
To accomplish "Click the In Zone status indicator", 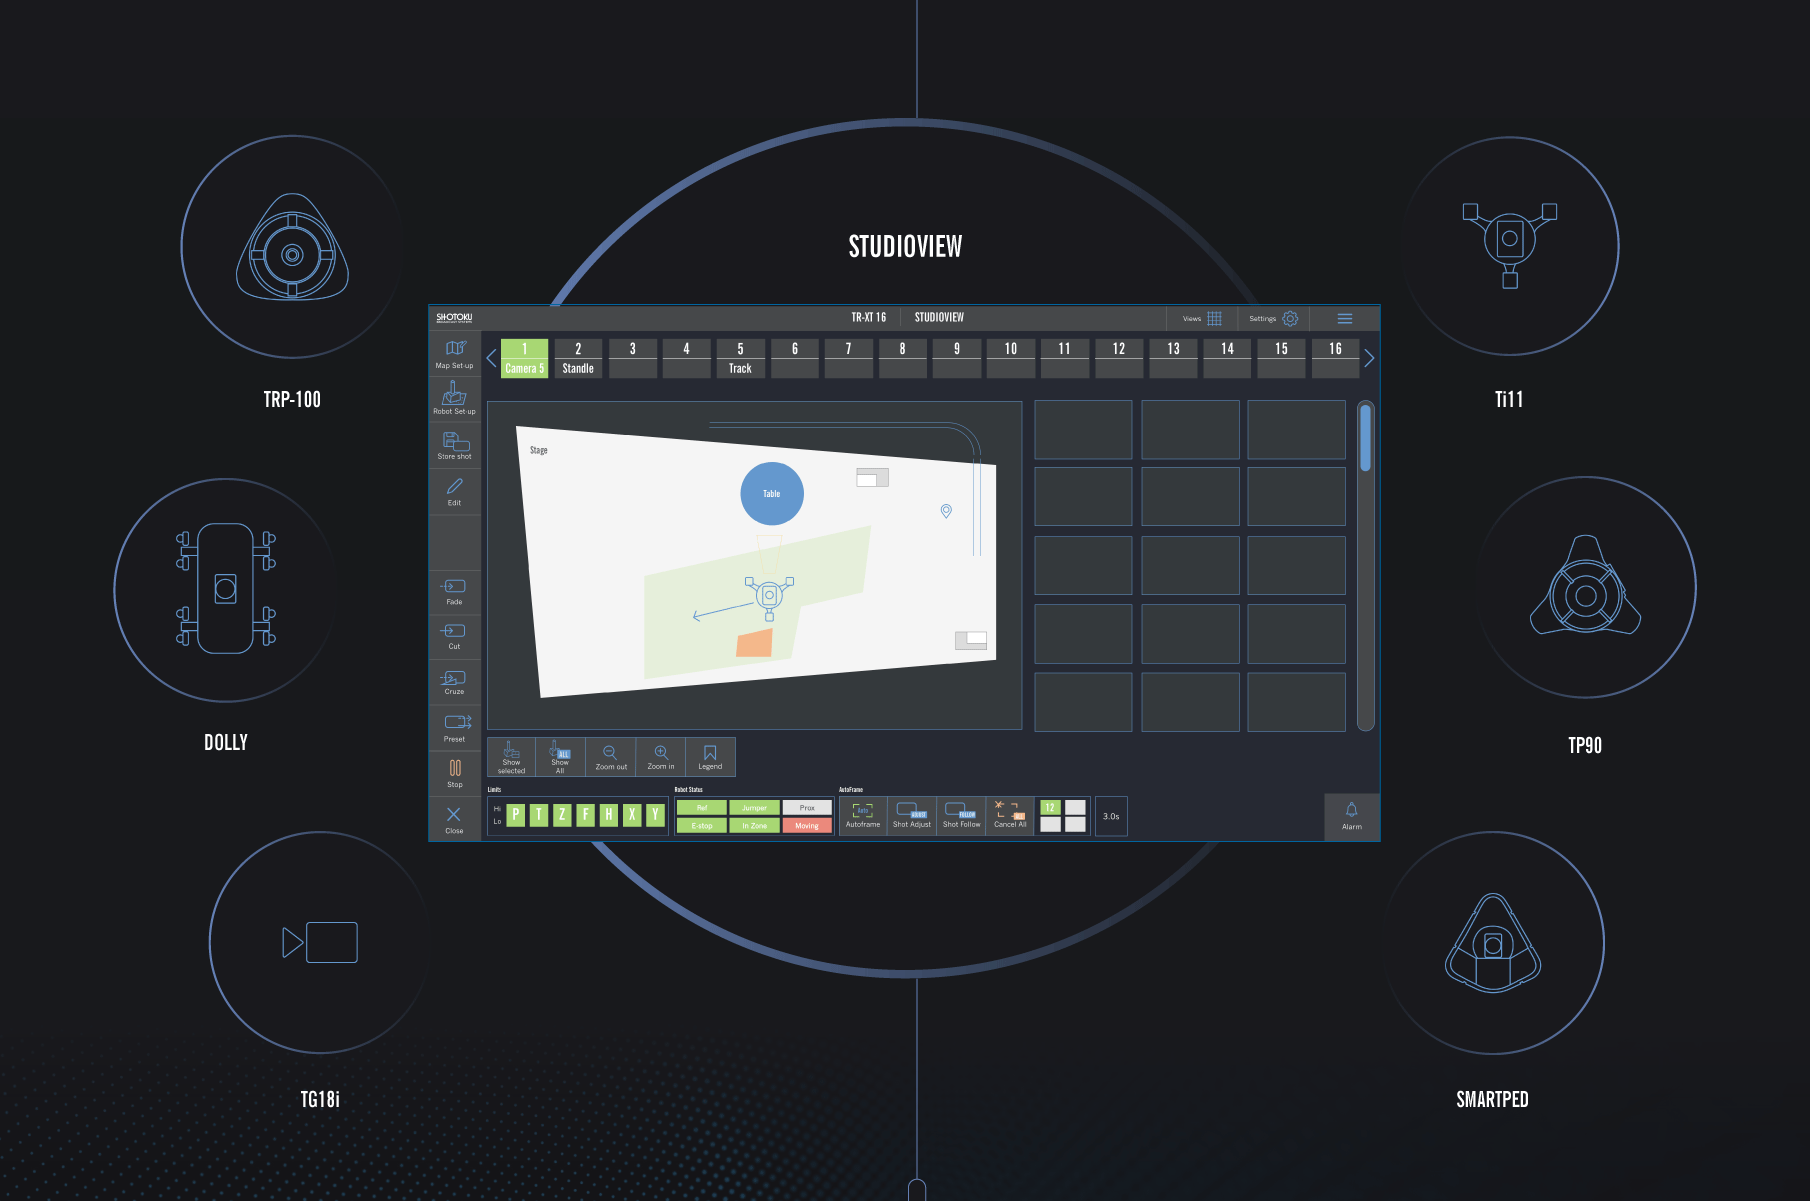I will pos(754,826).
